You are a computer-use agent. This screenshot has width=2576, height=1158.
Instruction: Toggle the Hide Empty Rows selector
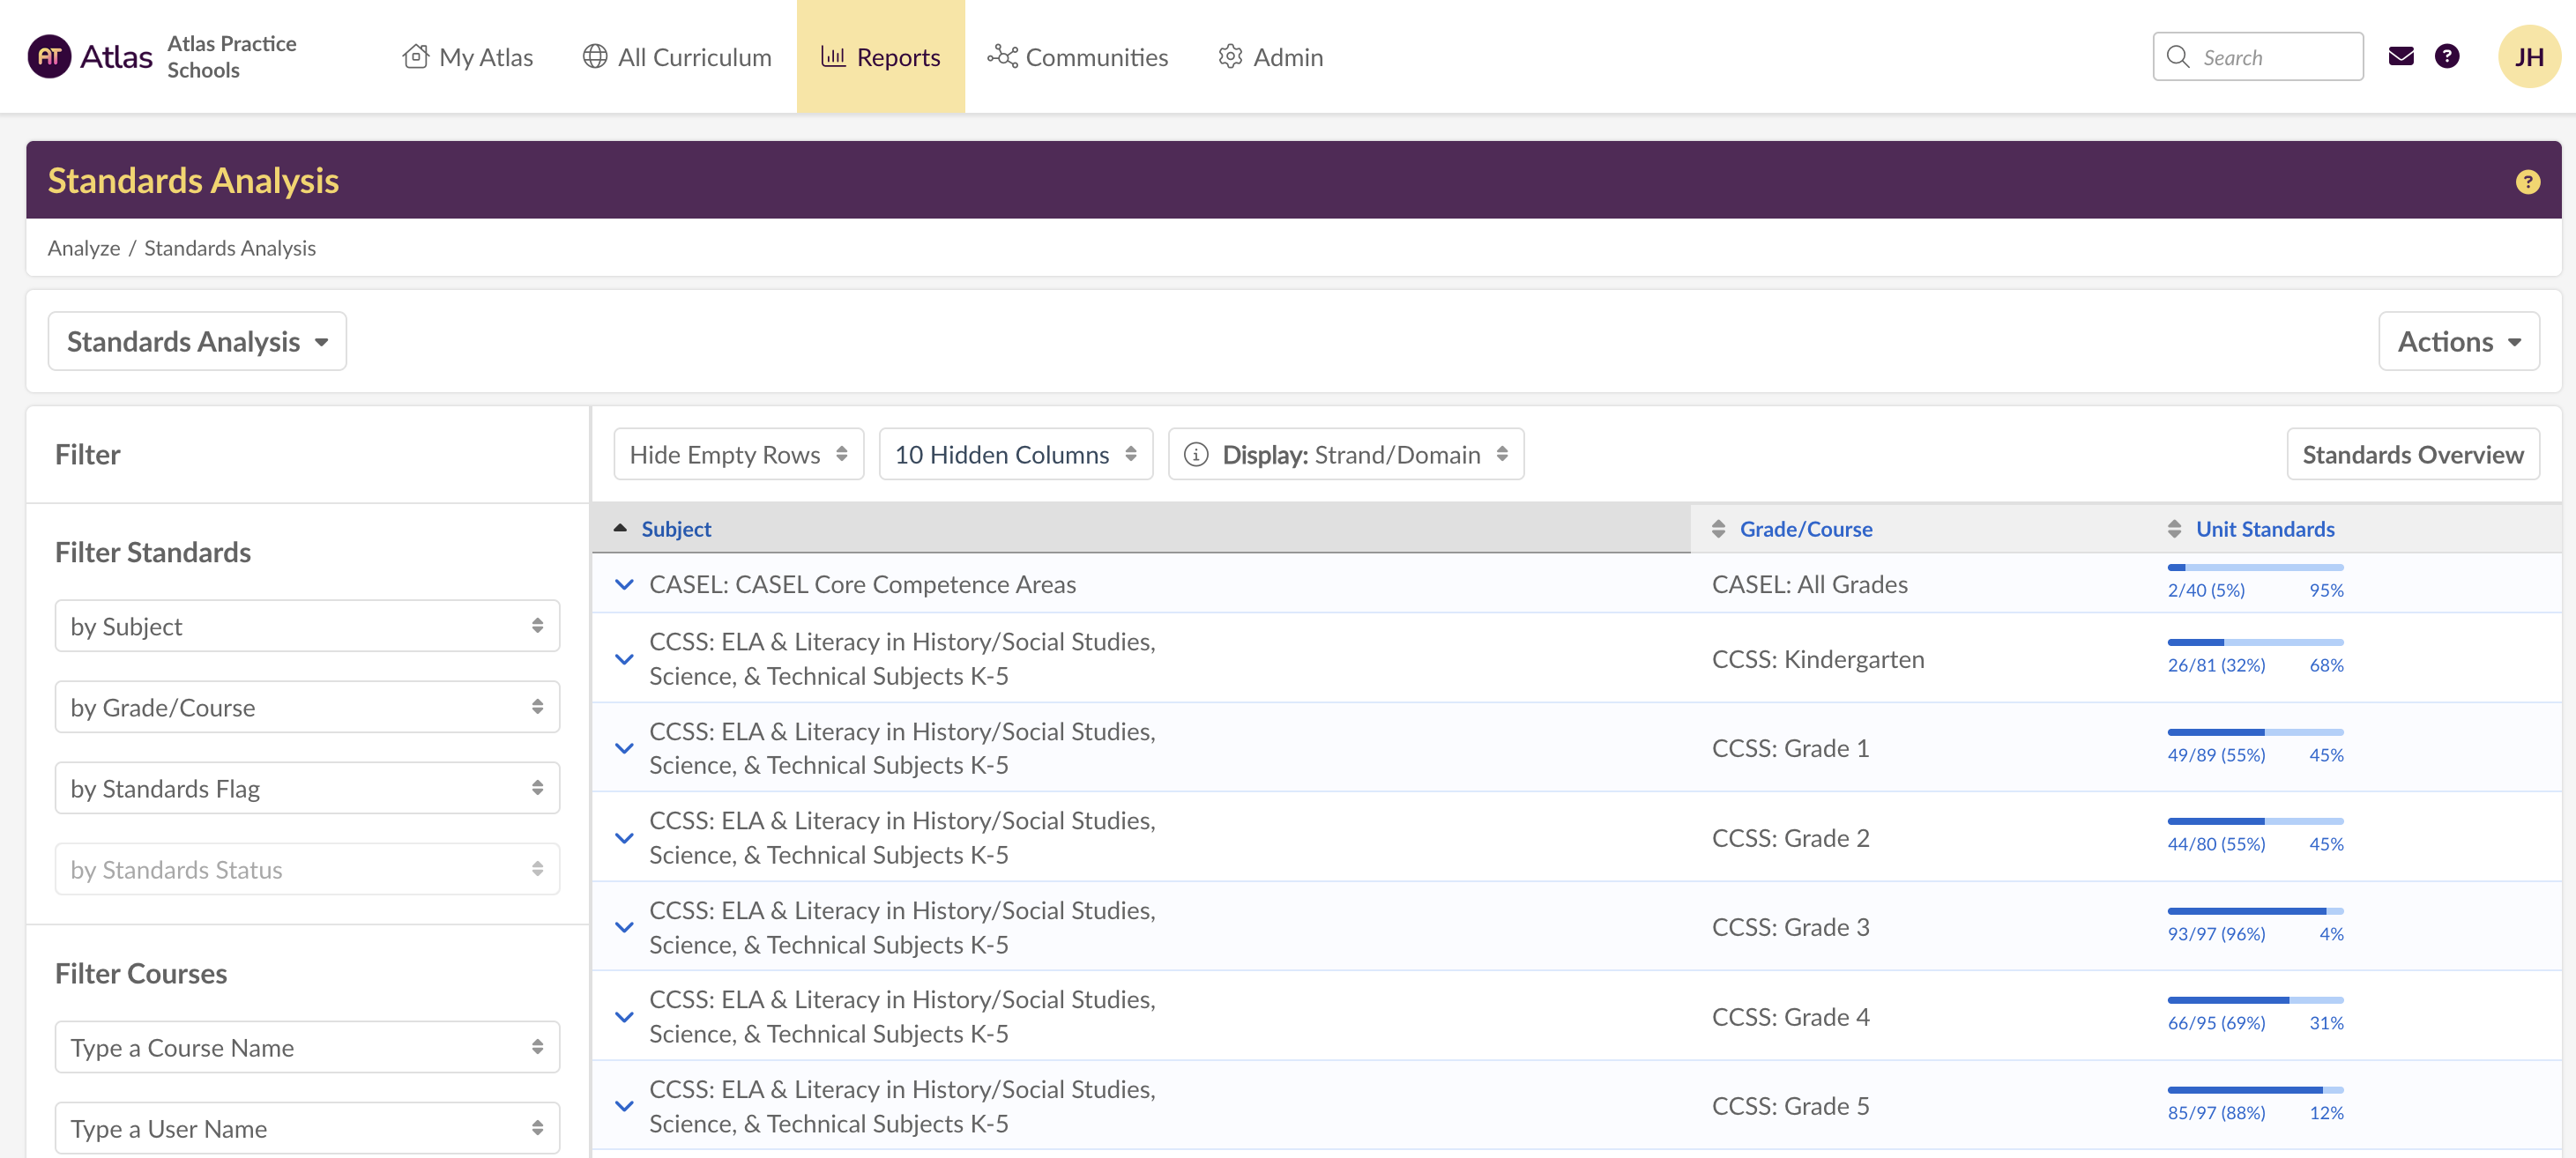point(738,455)
